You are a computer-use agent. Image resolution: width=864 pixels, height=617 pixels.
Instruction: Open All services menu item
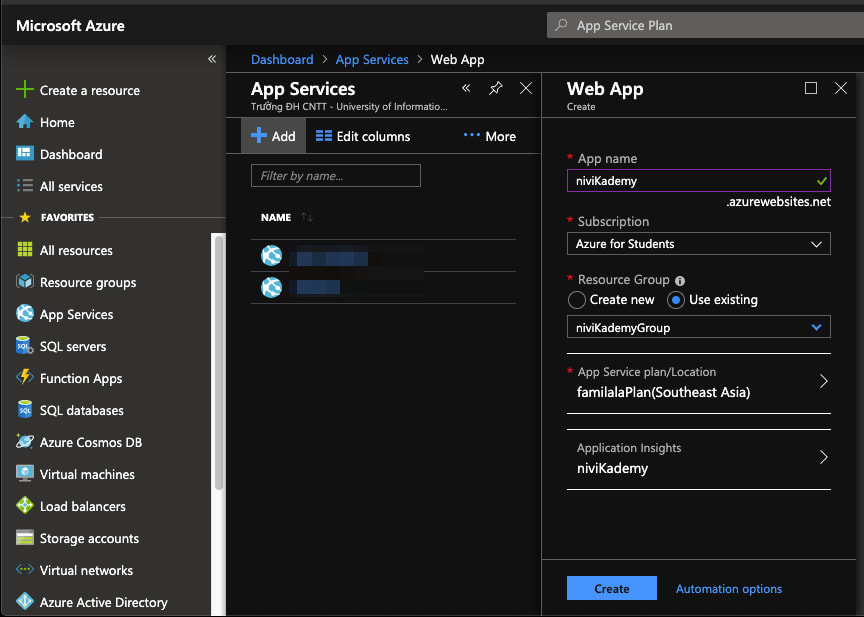pos(71,186)
